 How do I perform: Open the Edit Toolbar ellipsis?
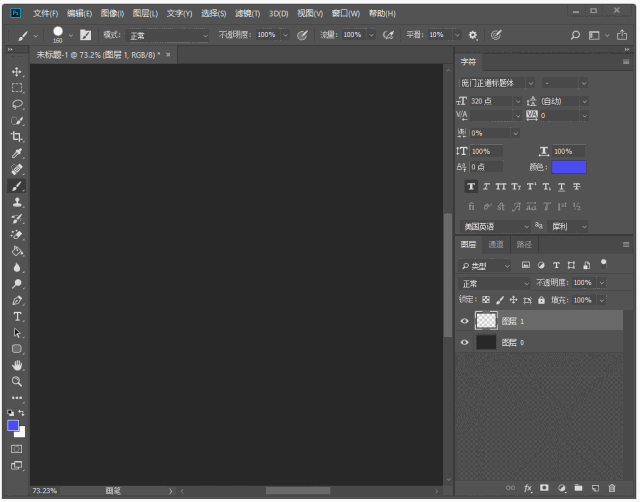[17, 398]
